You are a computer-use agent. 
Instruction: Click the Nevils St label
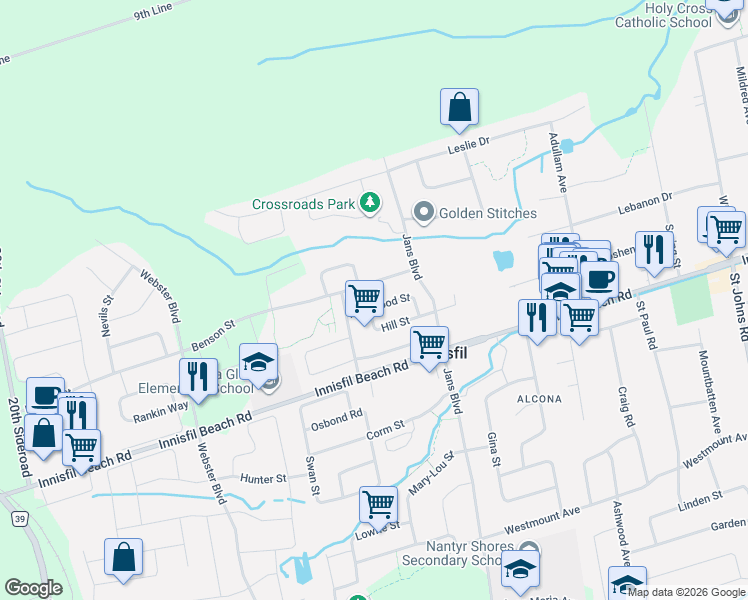107,316
